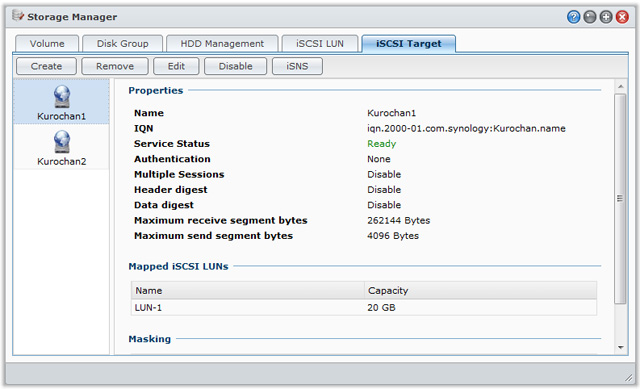Click the green Ready status text

pos(382,144)
